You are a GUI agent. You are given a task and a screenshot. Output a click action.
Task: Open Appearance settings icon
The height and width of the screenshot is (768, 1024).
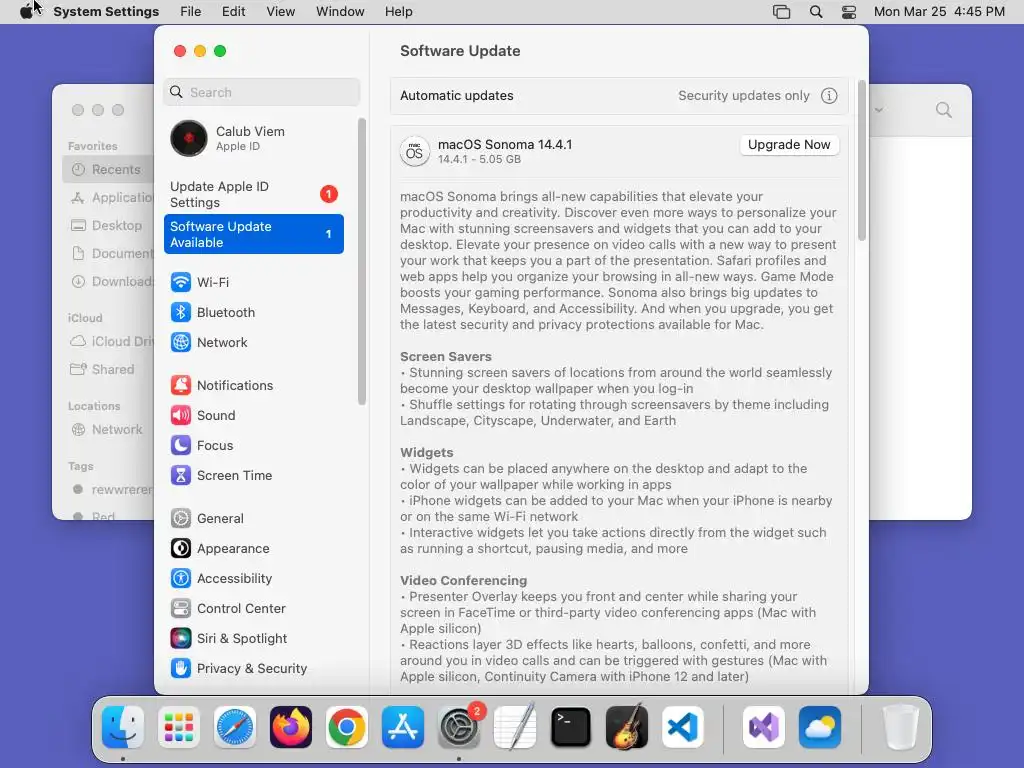tap(181, 549)
